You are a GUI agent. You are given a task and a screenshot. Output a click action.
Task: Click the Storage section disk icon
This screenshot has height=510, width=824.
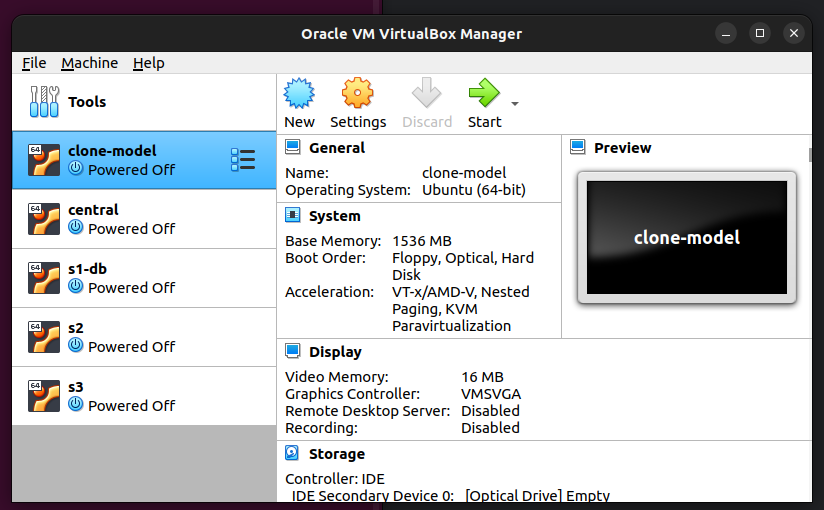coord(292,453)
